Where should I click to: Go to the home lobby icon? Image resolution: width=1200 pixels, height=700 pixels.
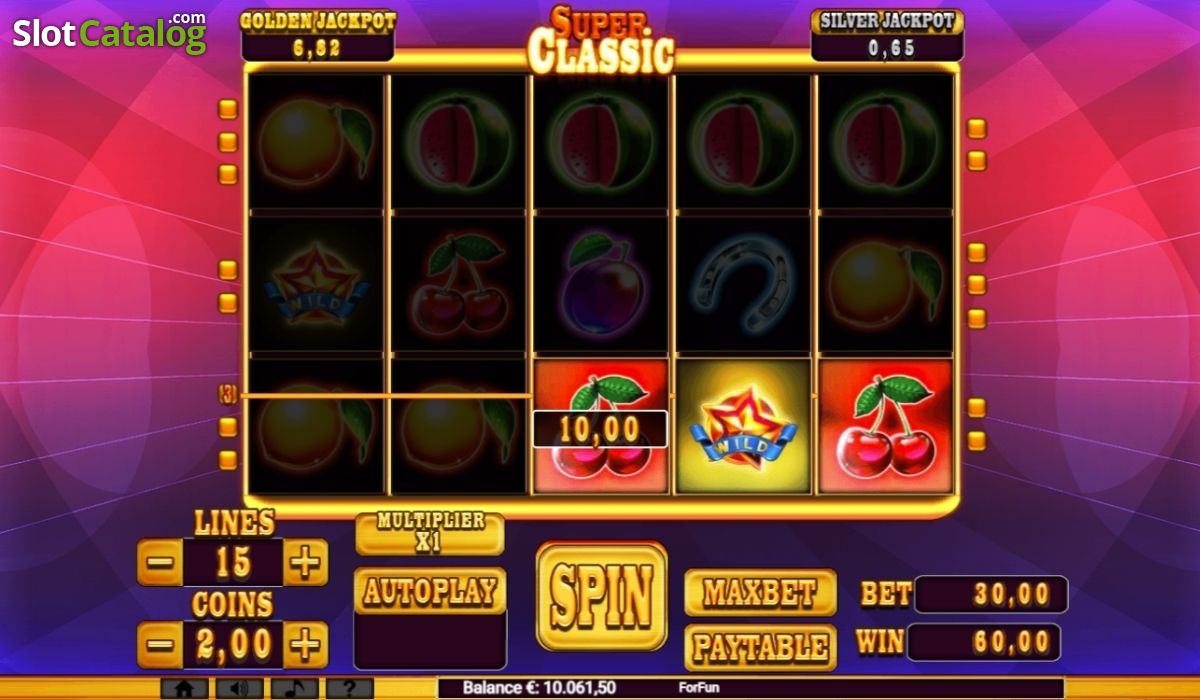(x=184, y=688)
